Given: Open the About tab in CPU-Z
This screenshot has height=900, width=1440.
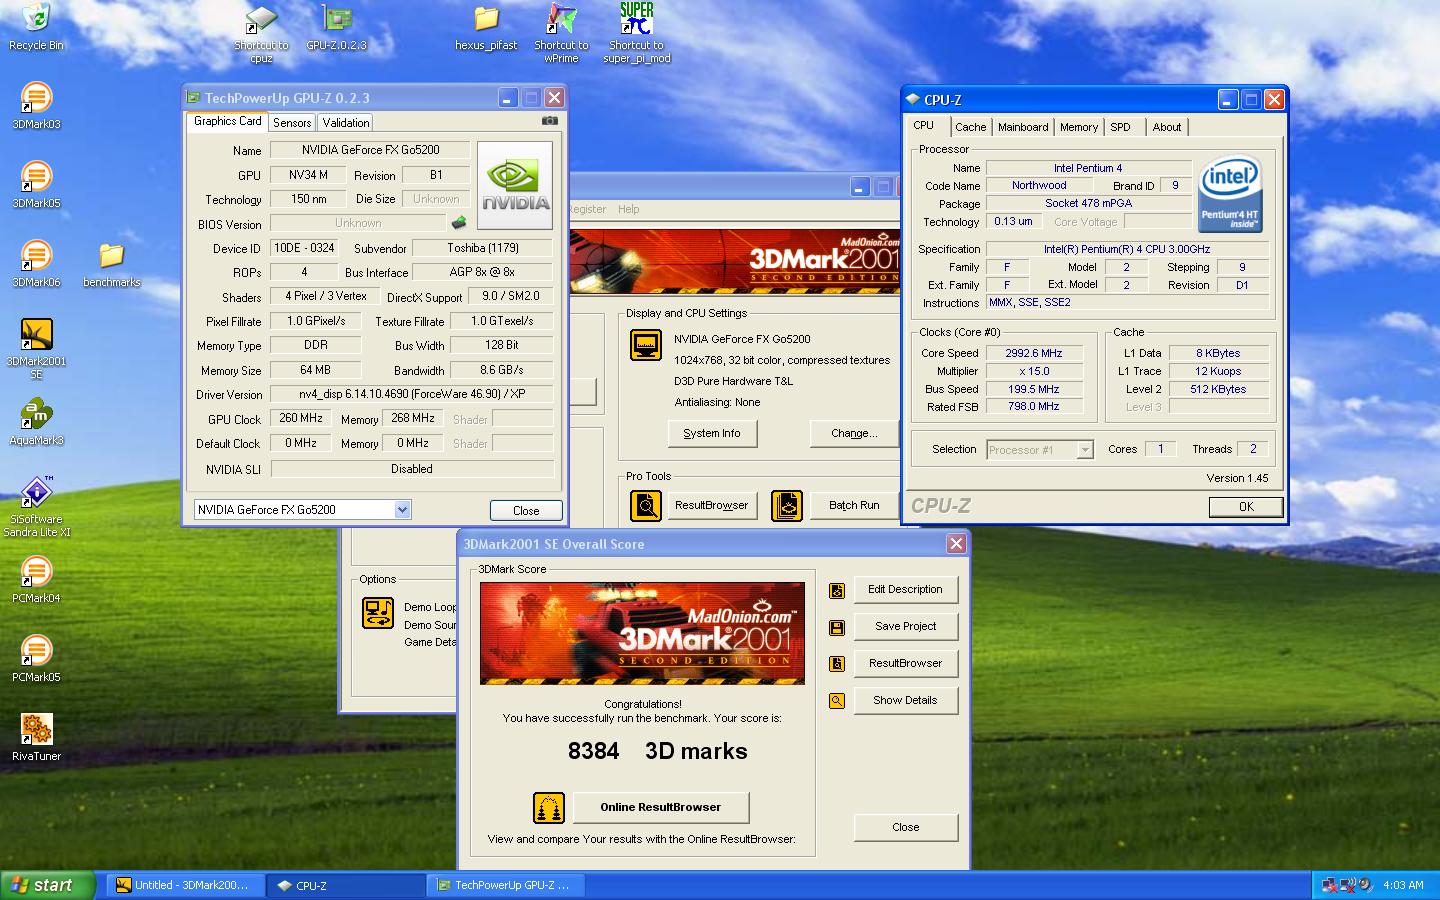Looking at the screenshot, I should 1167,127.
